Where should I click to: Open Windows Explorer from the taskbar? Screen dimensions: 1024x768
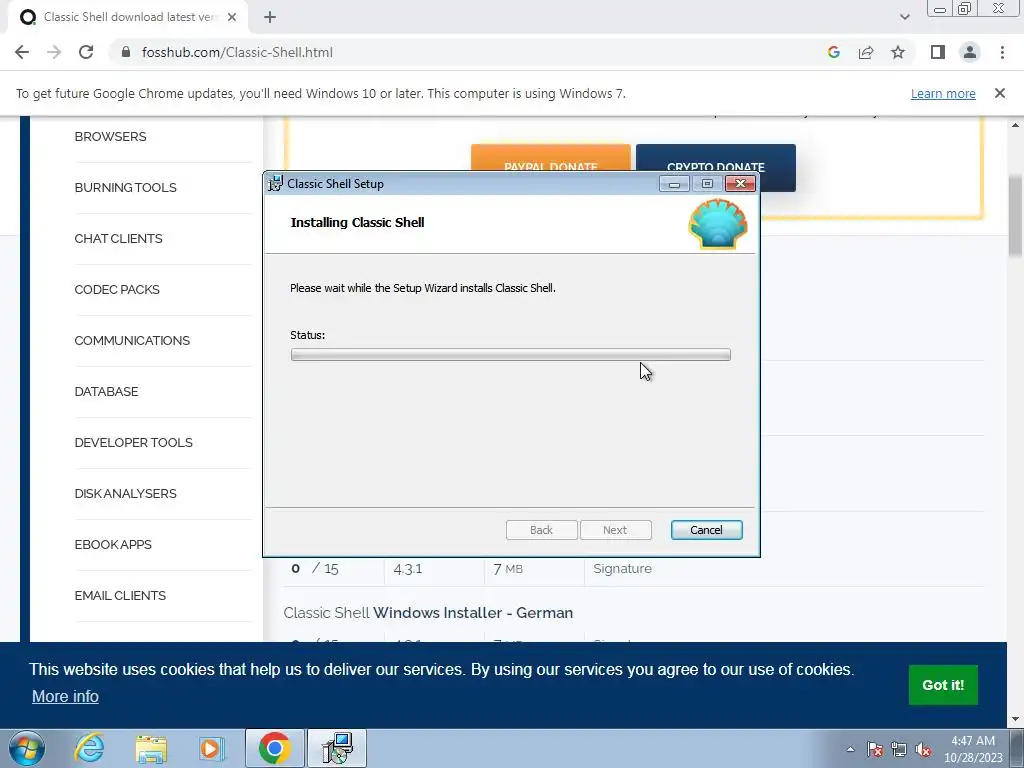[151, 748]
